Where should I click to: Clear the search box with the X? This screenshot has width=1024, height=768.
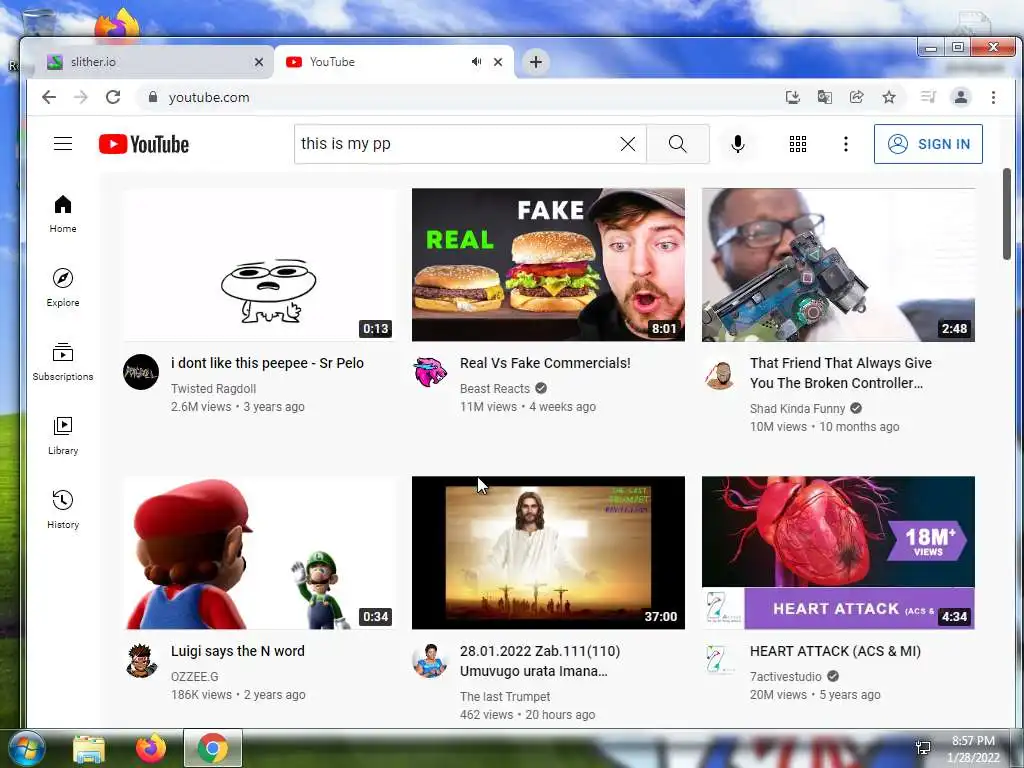click(x=628, y=144)
